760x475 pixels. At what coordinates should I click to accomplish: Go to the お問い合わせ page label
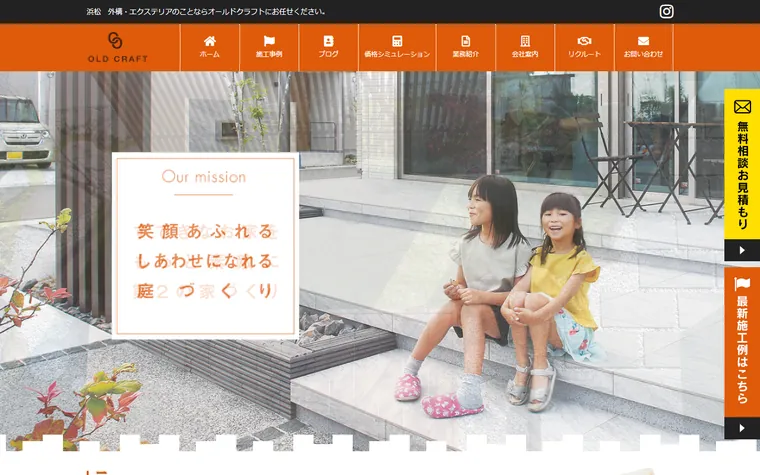[643, 54]
